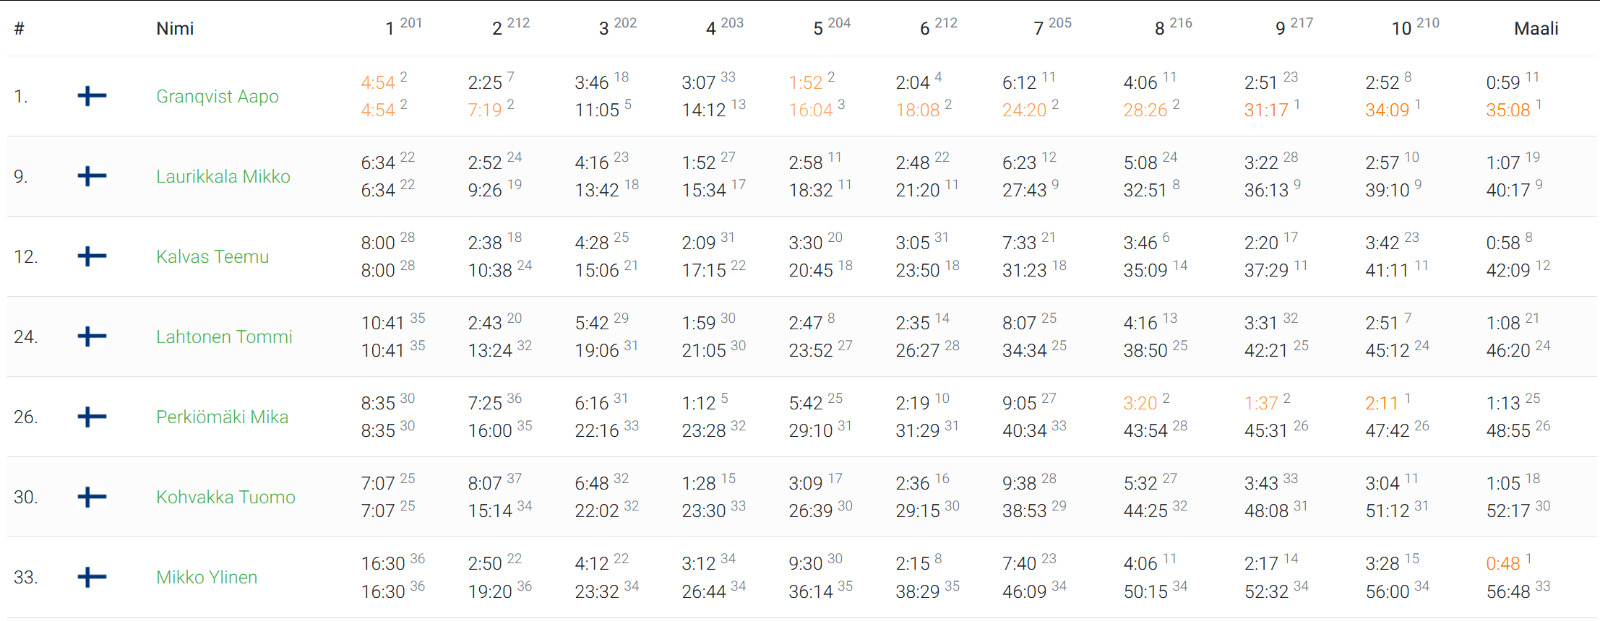
Task: Click the # rank column header
Action: (x=19, y=28)
